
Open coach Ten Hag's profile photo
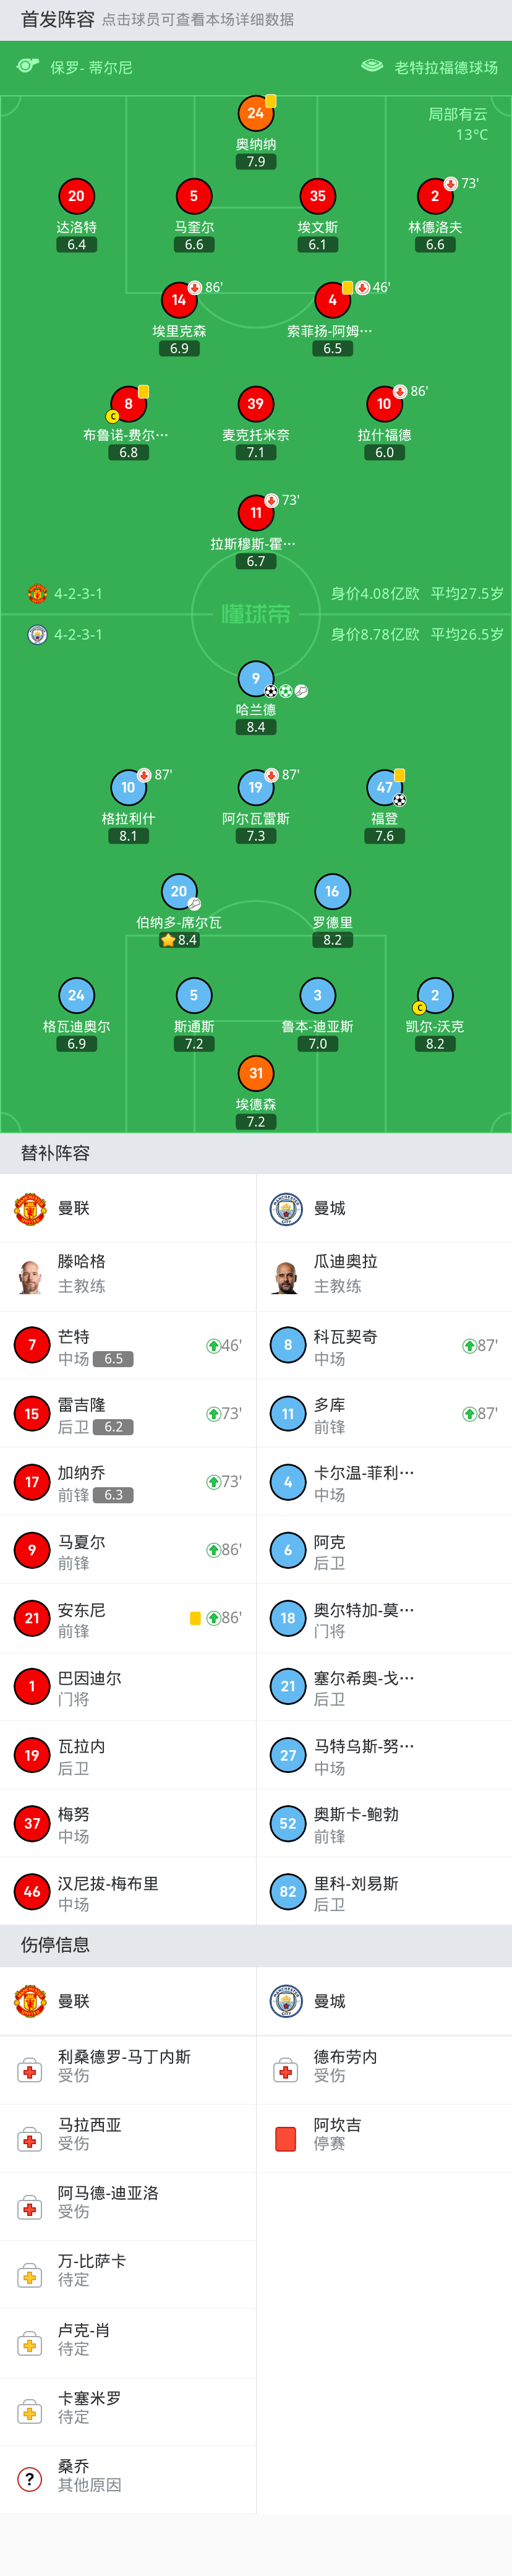[x=30, y=1276]
